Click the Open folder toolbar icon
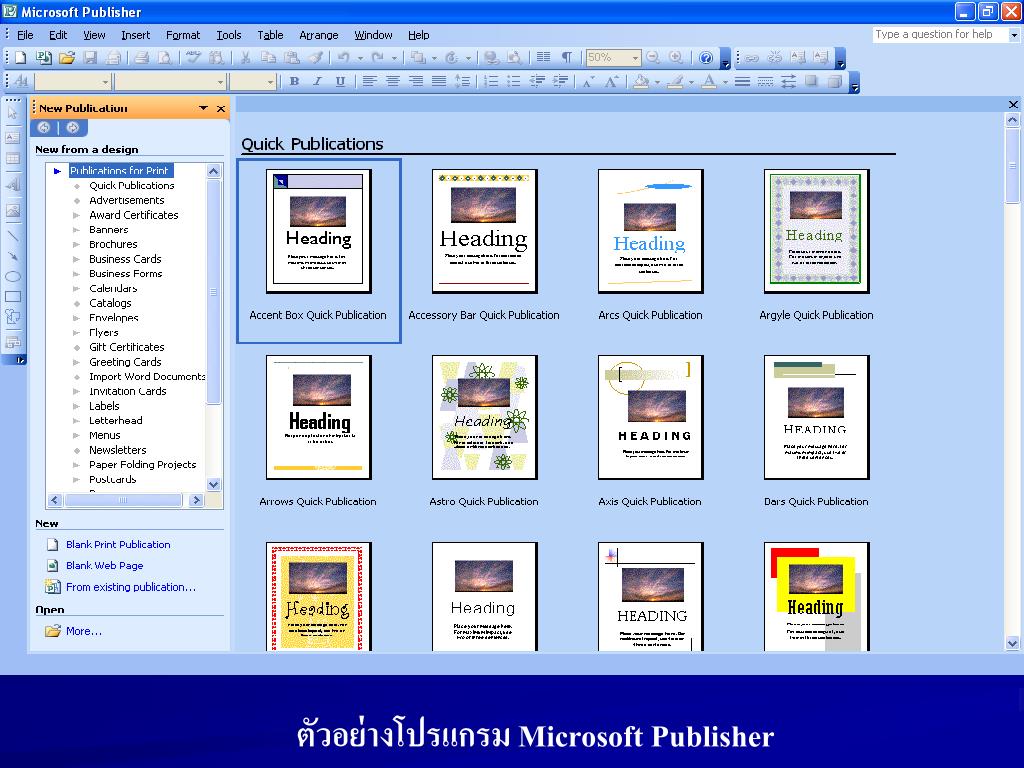Screen dimensions: 1024x768 pos(66,58)
